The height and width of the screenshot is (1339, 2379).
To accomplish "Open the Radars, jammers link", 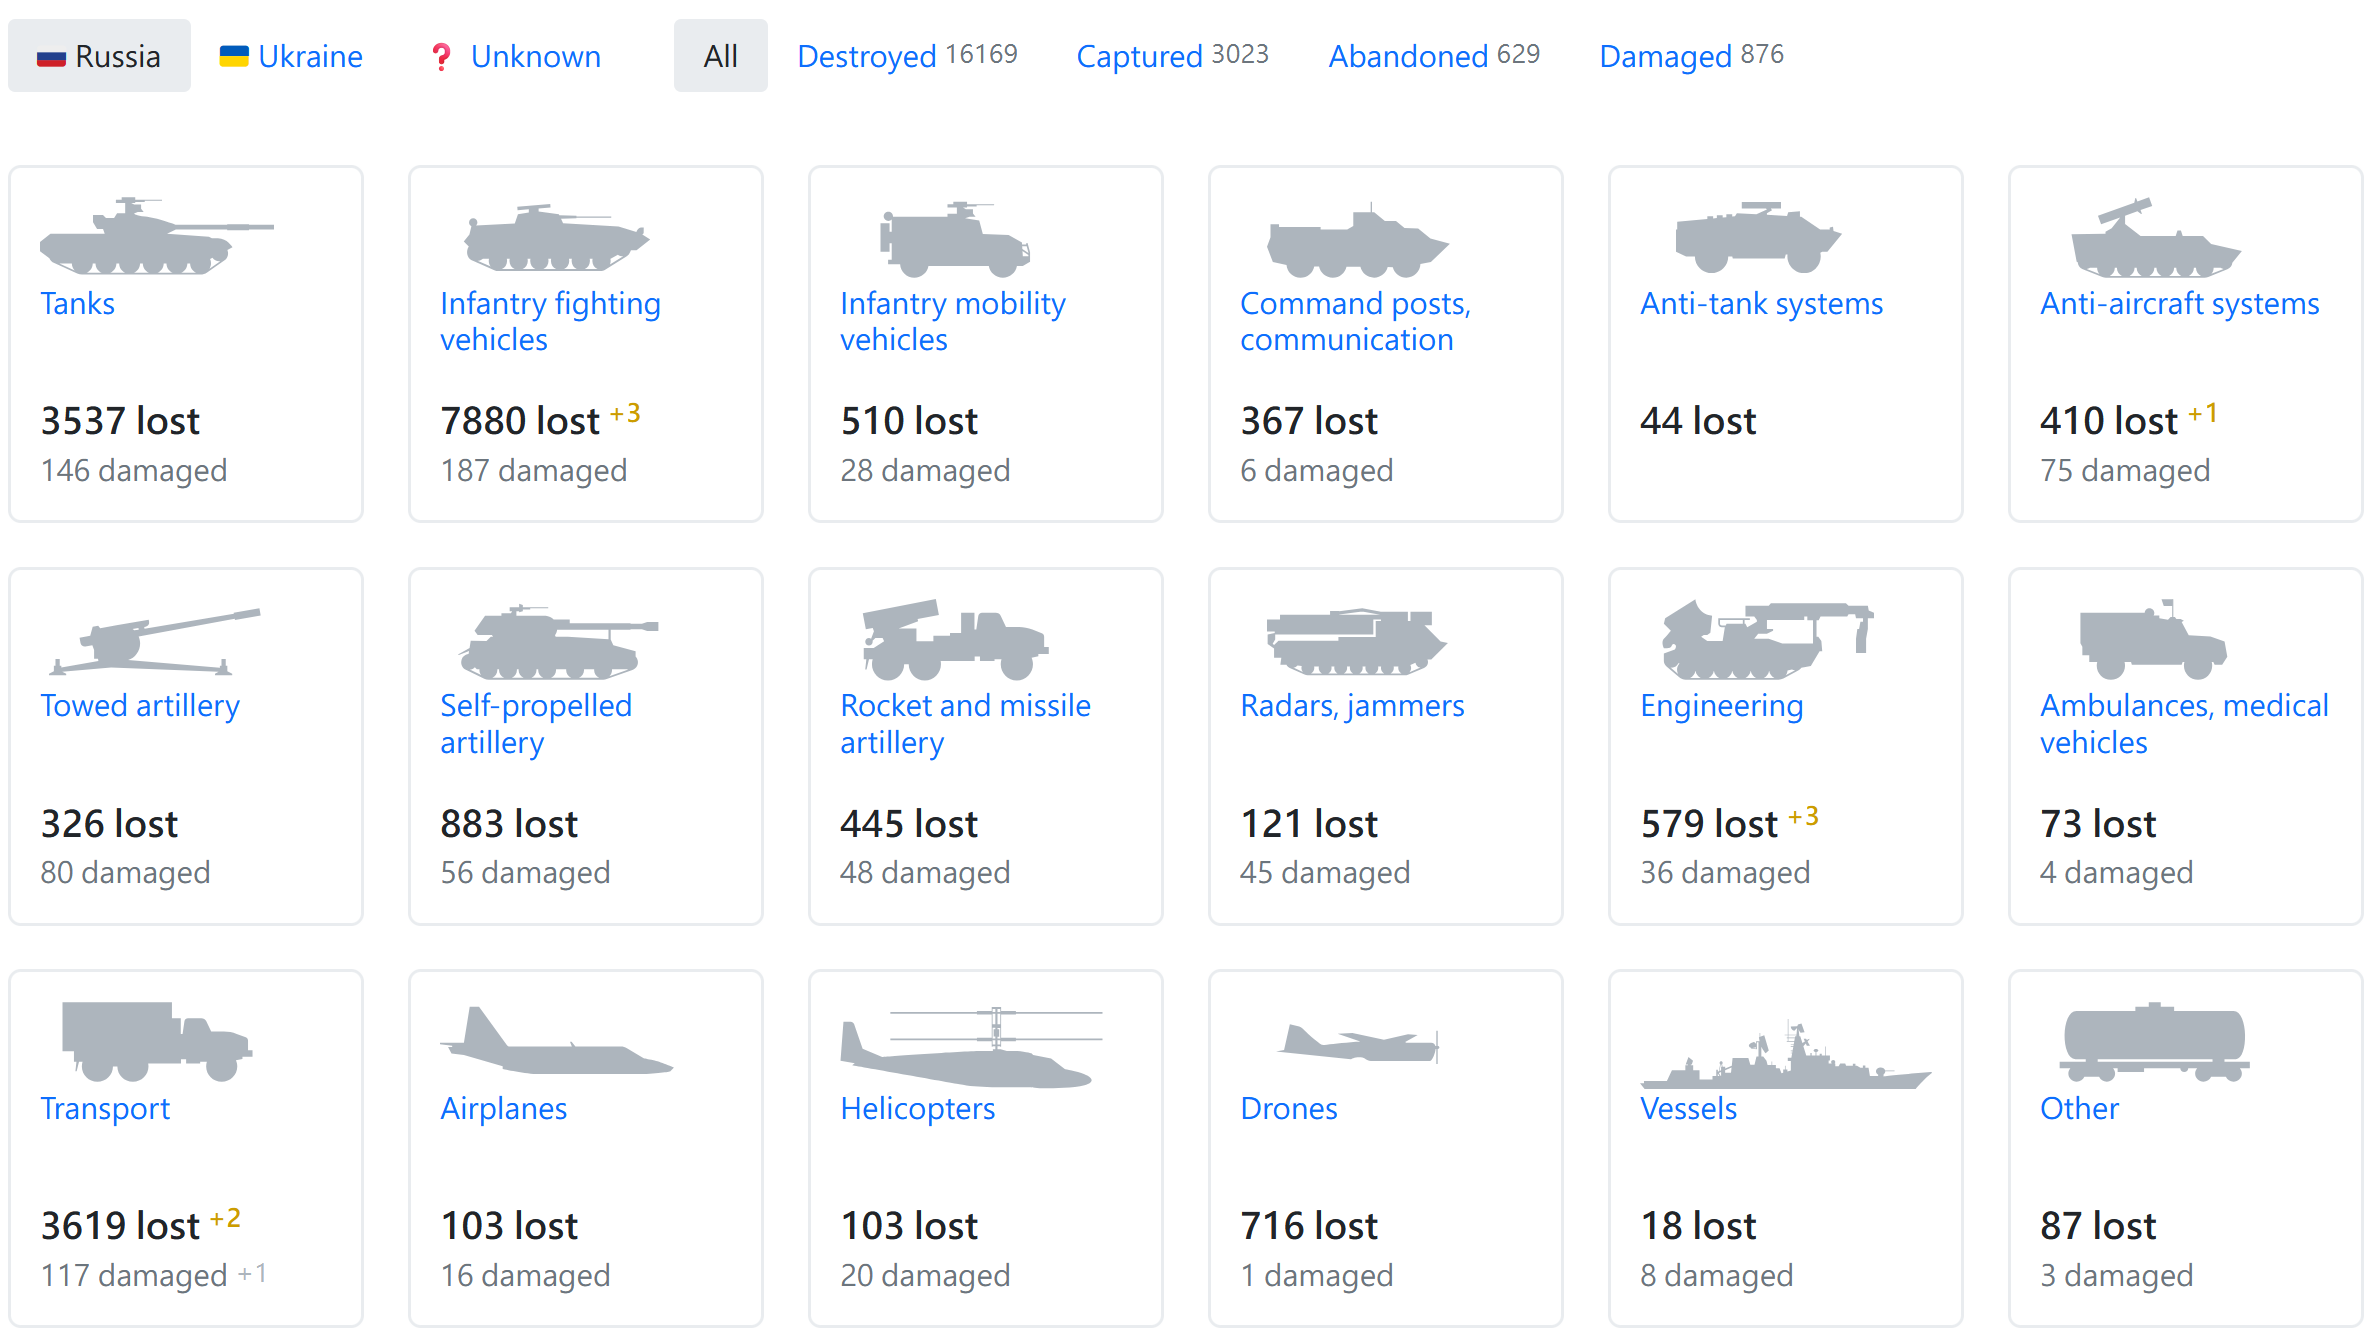I will click(1352, 706).
